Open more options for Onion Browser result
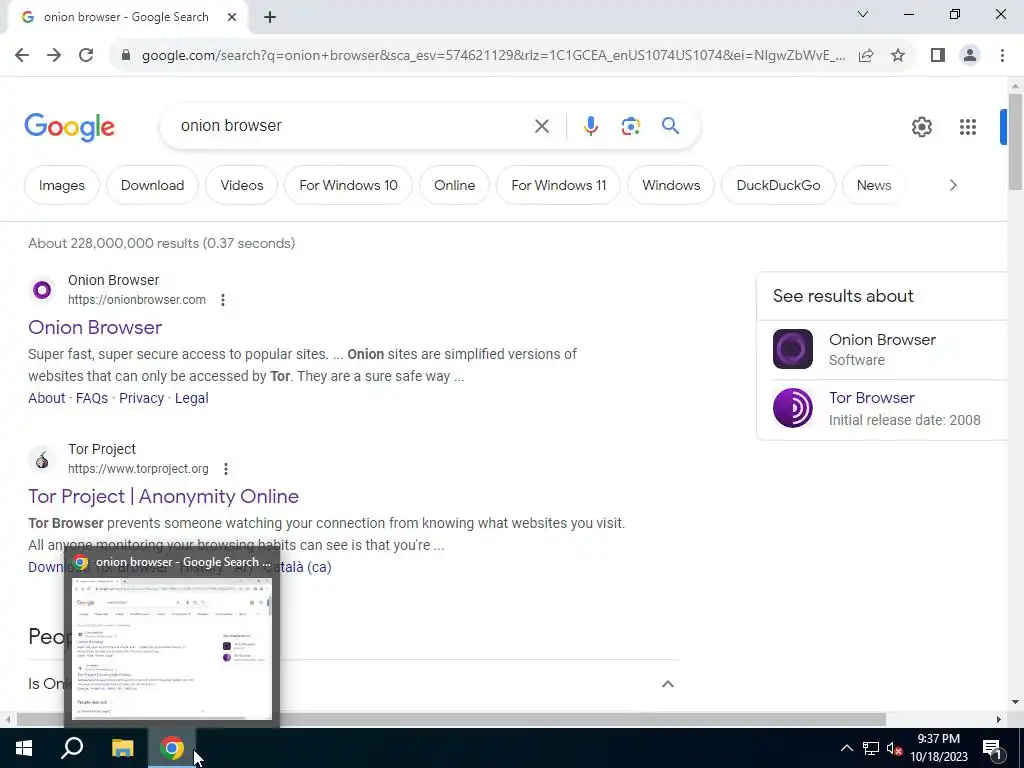The height and width of the screenshot is (768, 1024). 223,300
